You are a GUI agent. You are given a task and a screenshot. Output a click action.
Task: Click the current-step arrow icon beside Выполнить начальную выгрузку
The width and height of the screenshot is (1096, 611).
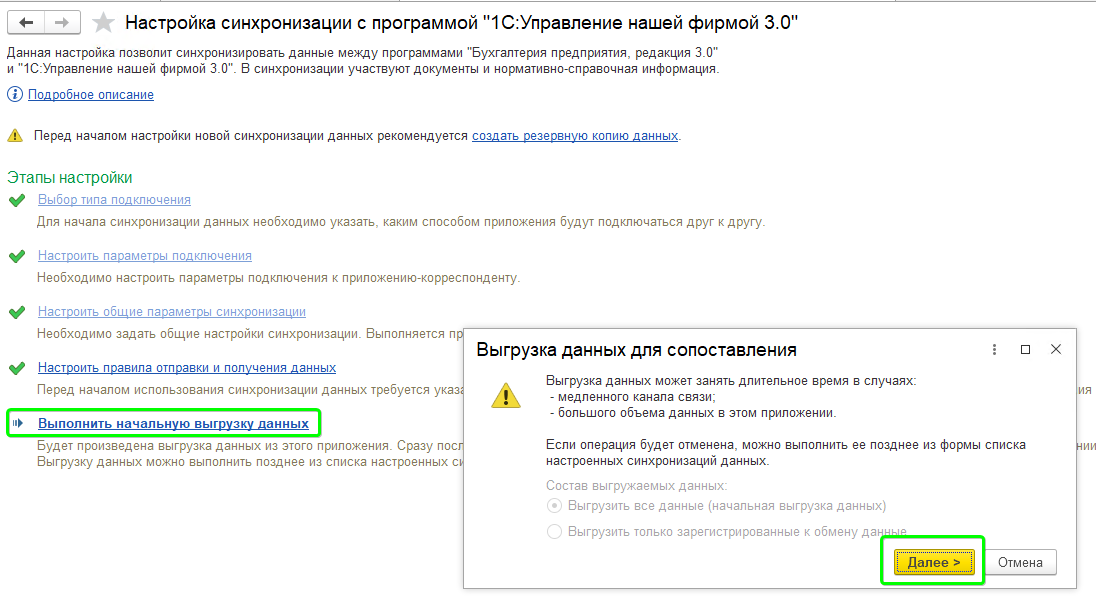pyautogui.click(x=17, y=423)
